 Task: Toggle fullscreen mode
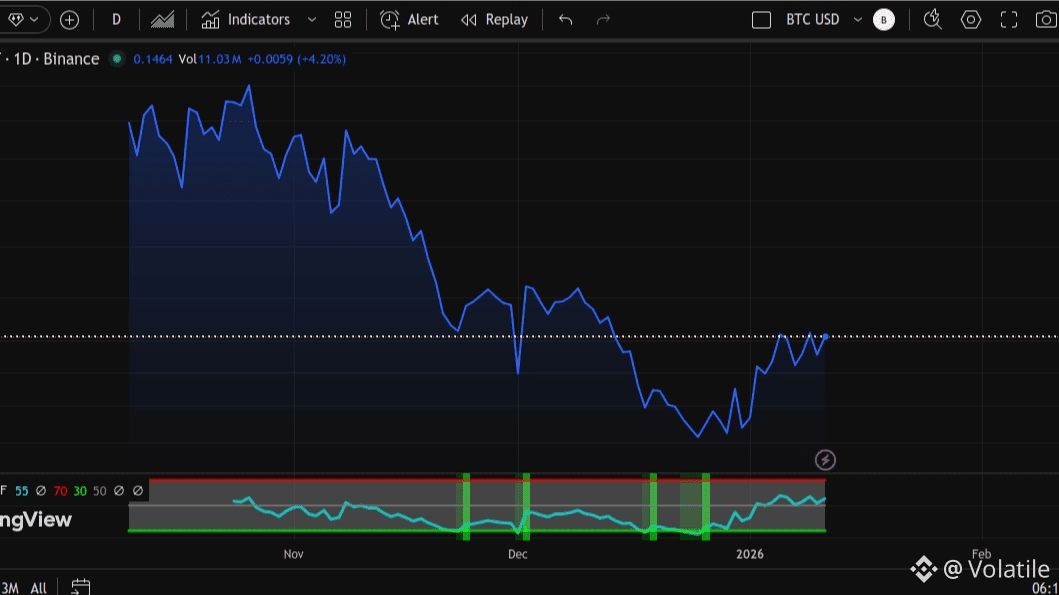(x=1009, y=20)
